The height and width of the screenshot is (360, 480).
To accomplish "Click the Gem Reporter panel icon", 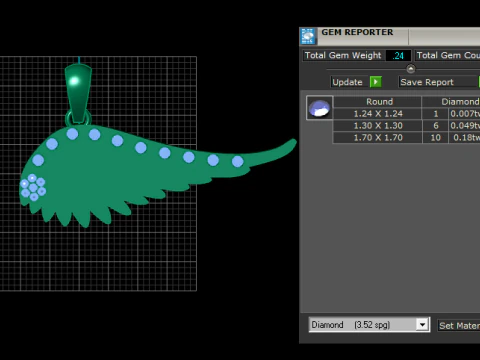I will pos(308,36).
